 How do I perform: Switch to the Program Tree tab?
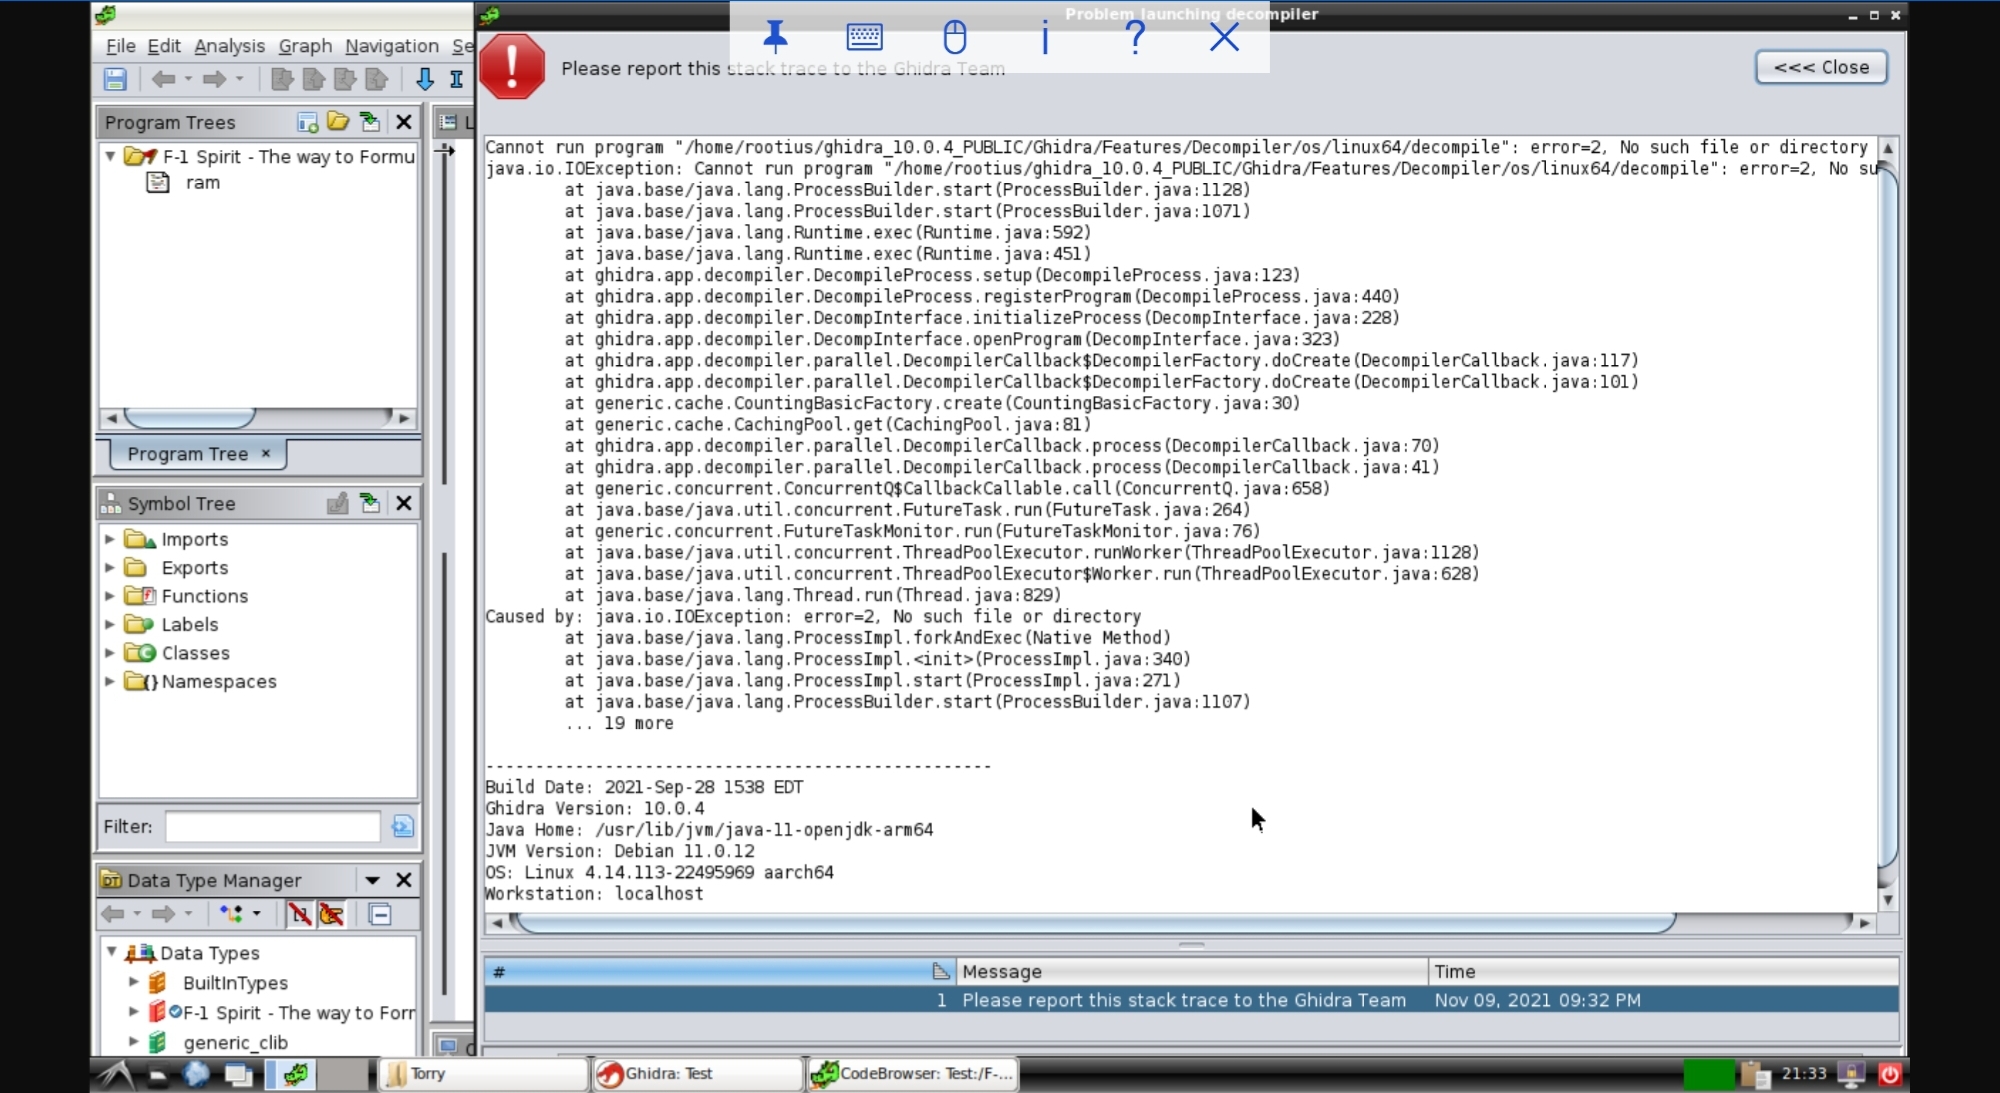coord(190,454)
